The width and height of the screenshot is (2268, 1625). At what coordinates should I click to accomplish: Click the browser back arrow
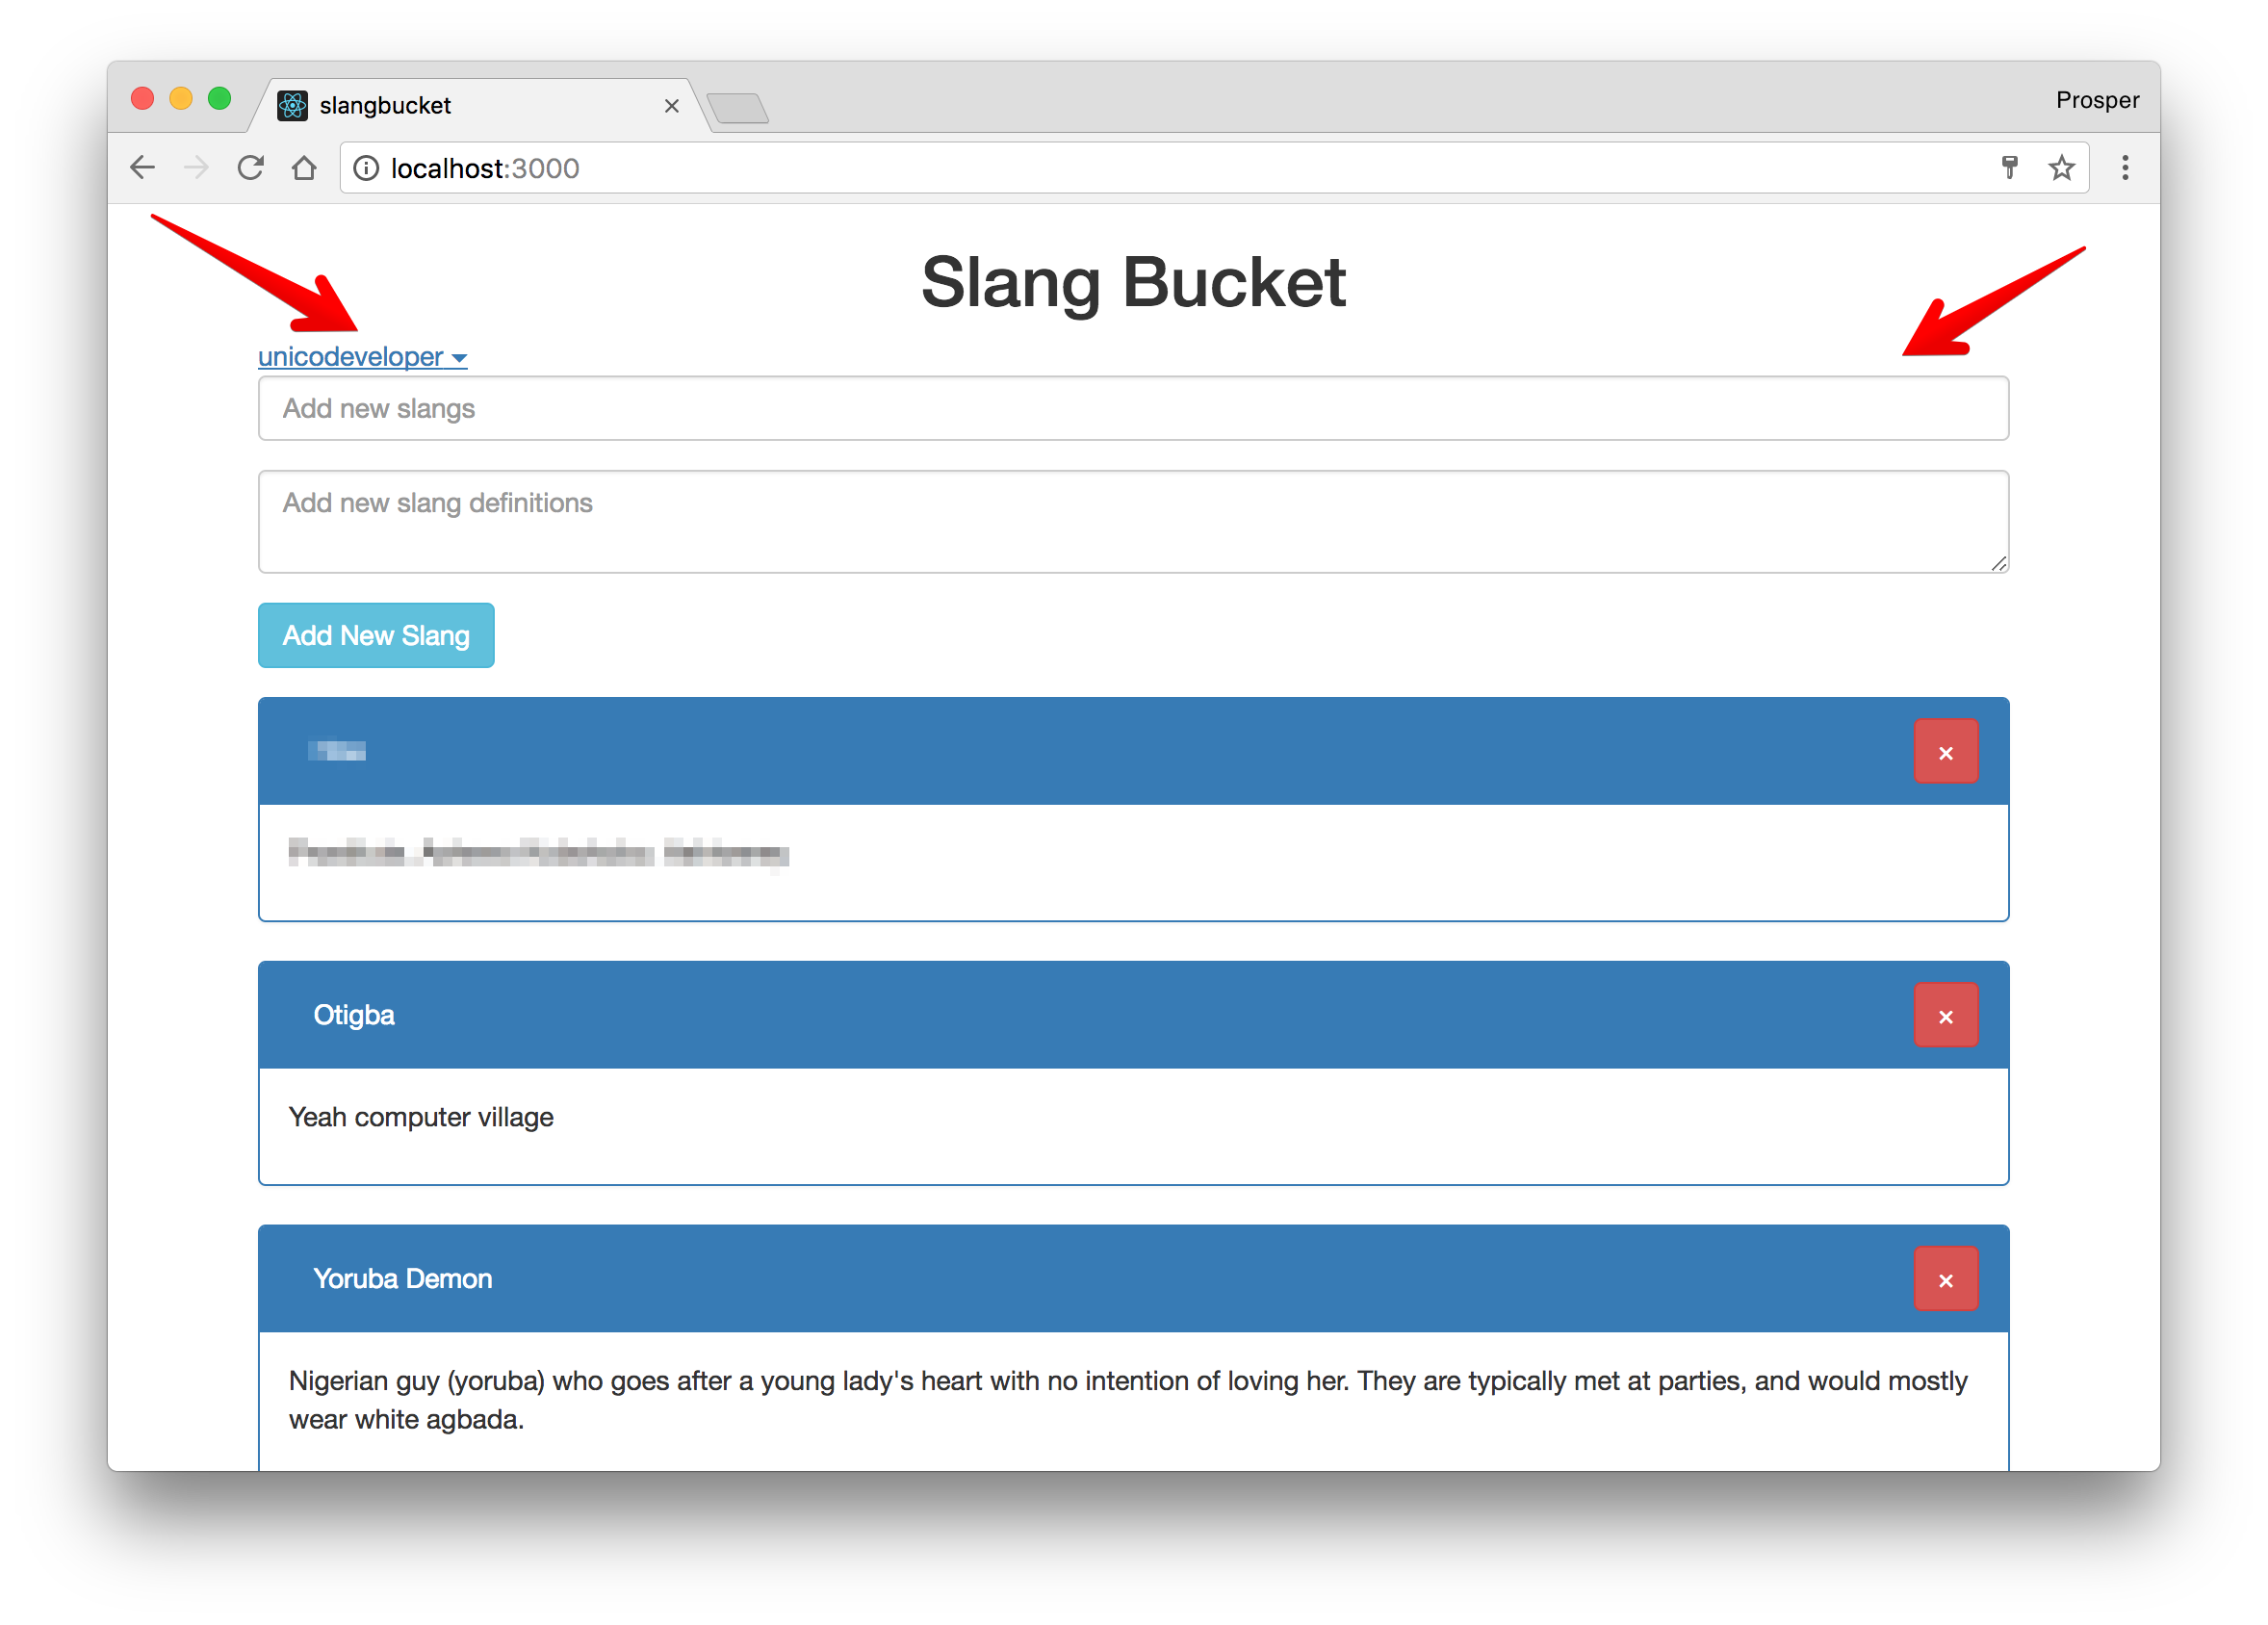[143, 168]
